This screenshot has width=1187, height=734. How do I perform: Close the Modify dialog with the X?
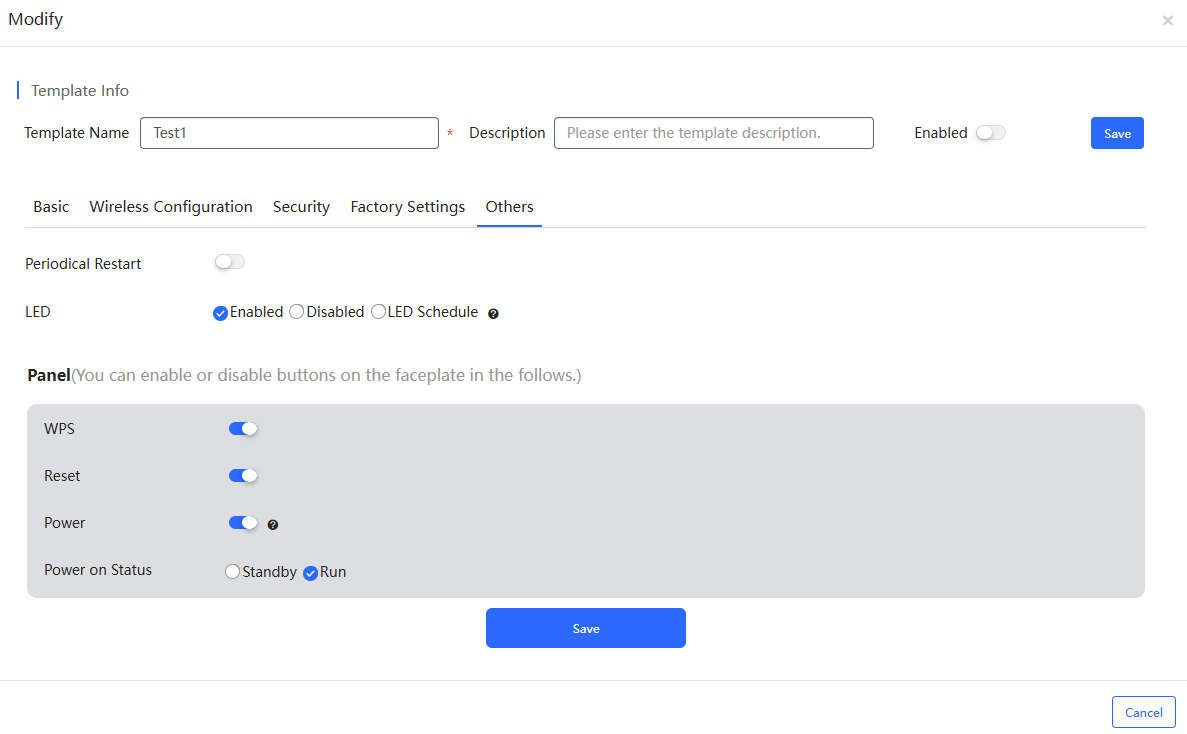click(x=1167, y=20)
